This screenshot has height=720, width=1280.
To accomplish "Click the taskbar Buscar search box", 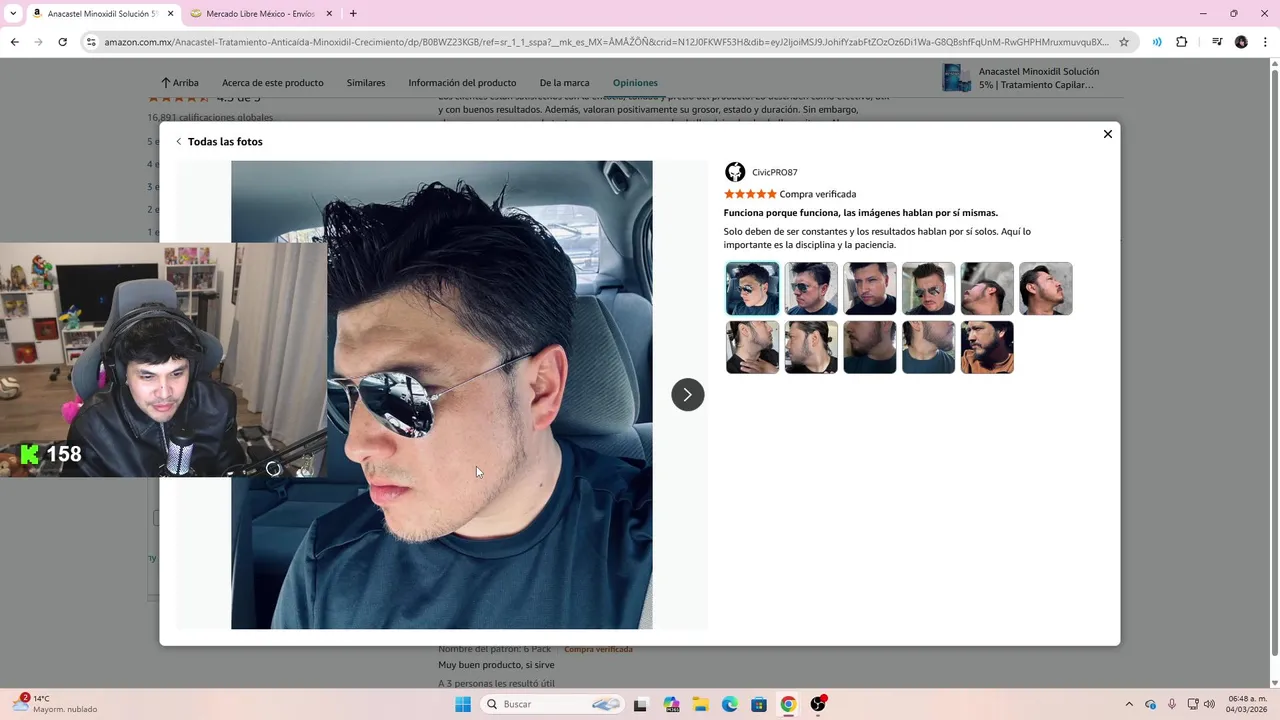I will (552, 704).
